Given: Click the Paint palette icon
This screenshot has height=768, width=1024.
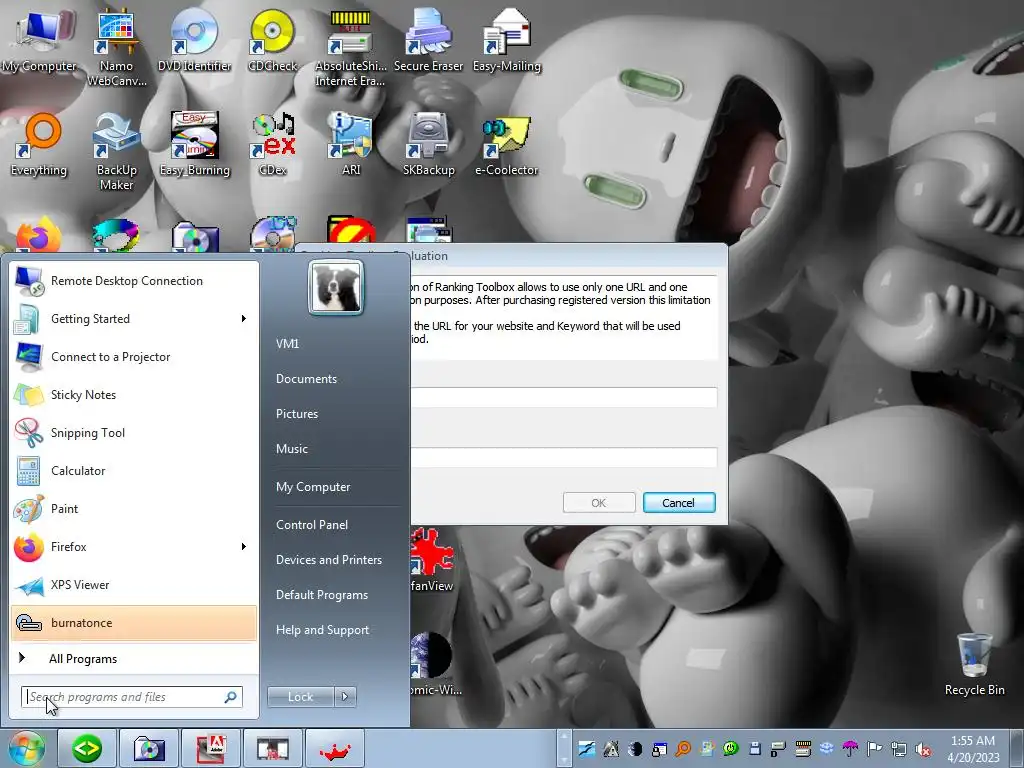Looking at the screenshot, I should [x=28, y=509].
